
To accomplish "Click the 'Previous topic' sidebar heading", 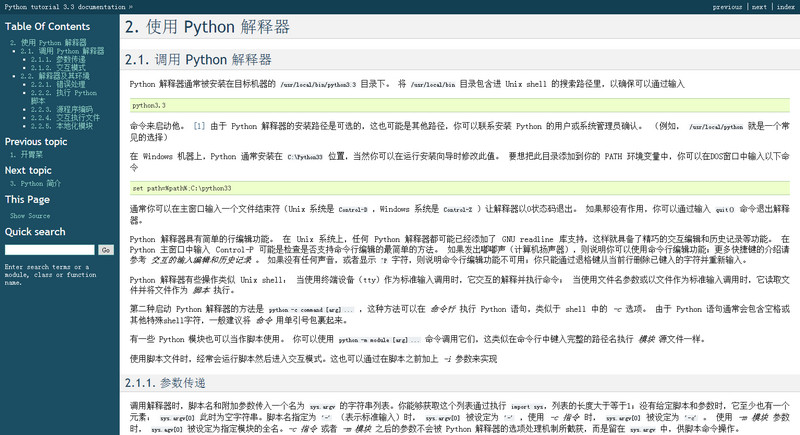I will pyautogui.click(x=36, y=142).
